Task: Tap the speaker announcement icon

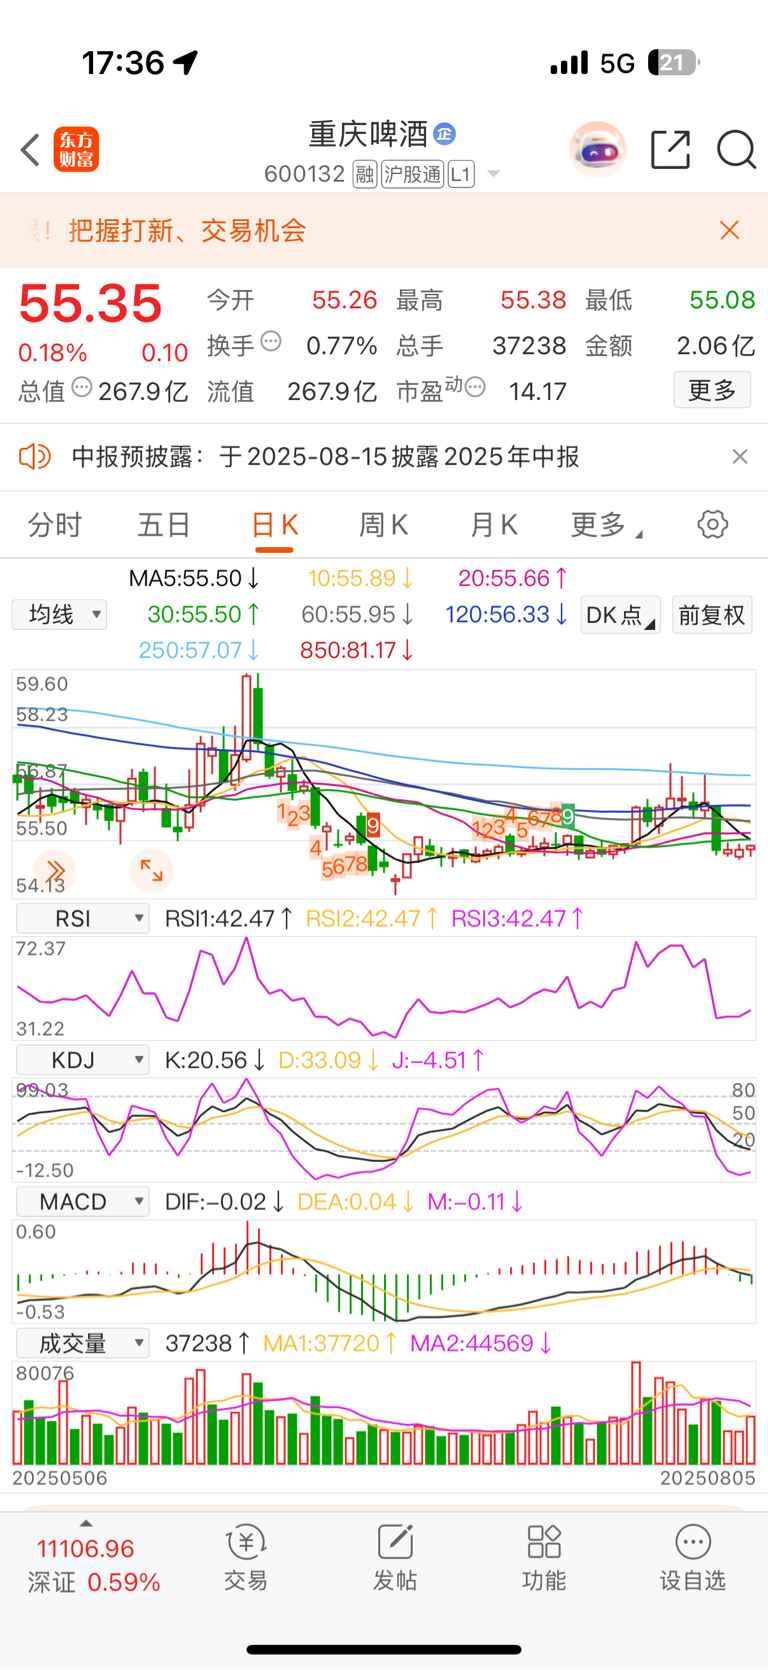Action: [x=35, y=457]
